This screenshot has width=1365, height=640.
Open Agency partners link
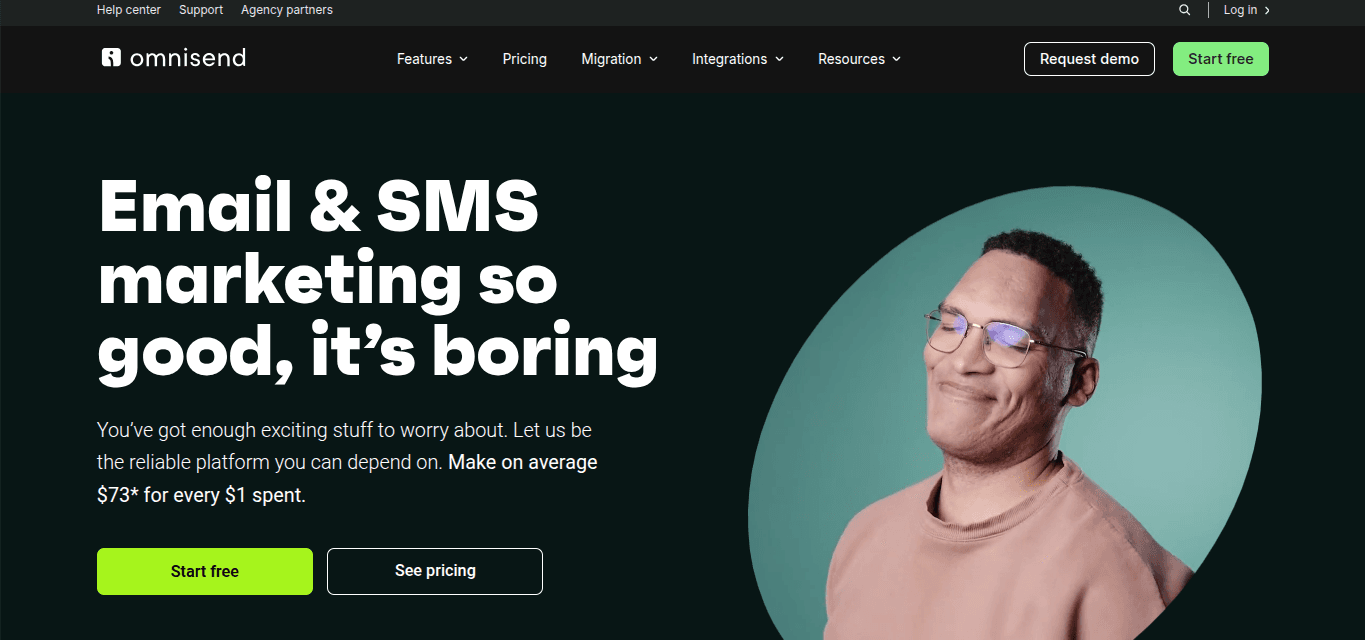pyautogui.click(x=287, y=10)
